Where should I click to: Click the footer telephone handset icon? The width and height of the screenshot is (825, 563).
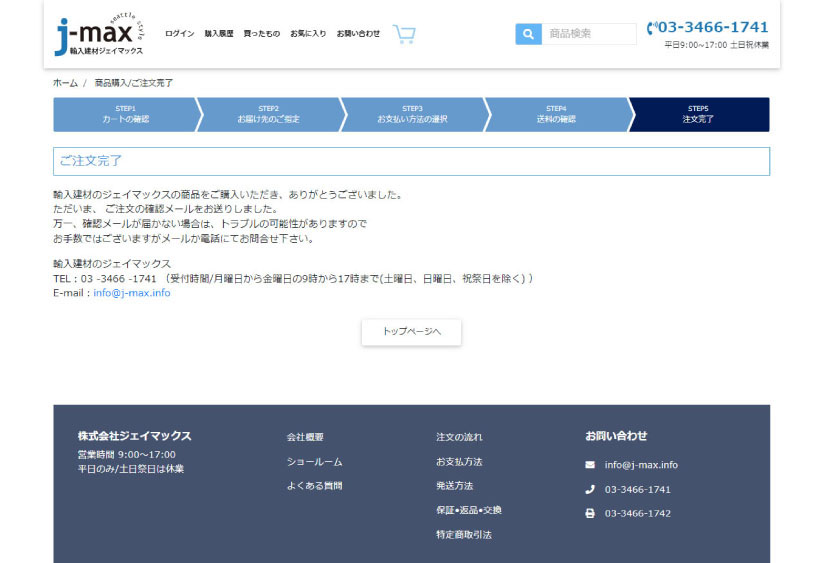pos(590,489)
